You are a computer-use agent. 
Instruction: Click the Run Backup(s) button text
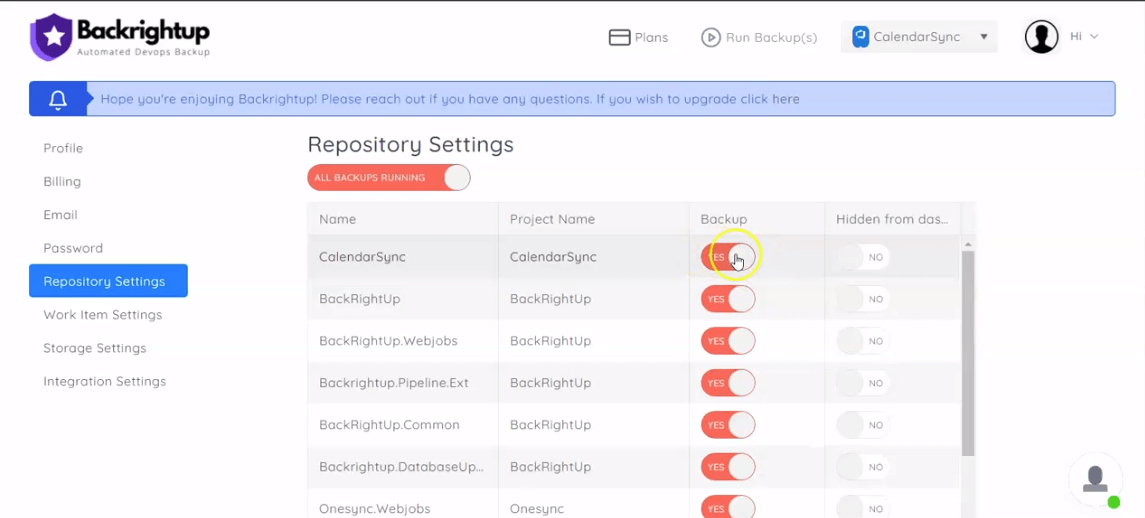click(771, 37)
